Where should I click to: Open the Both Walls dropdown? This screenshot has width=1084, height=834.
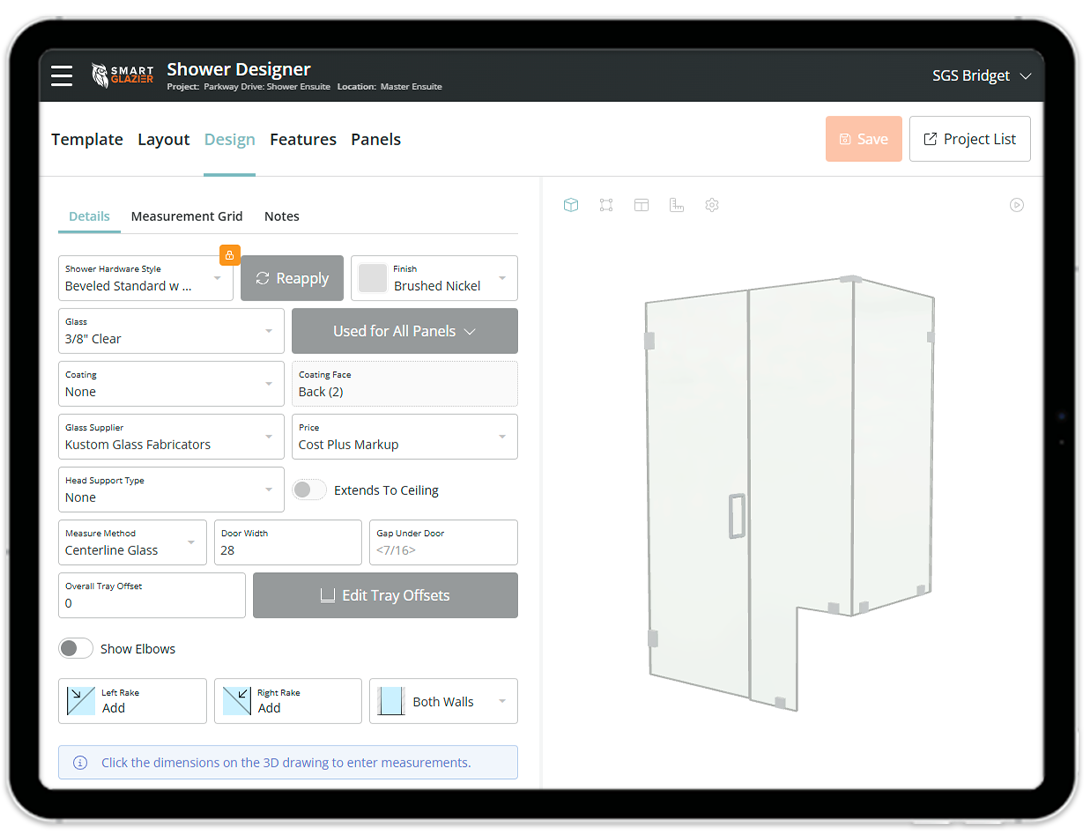point(443,701)
